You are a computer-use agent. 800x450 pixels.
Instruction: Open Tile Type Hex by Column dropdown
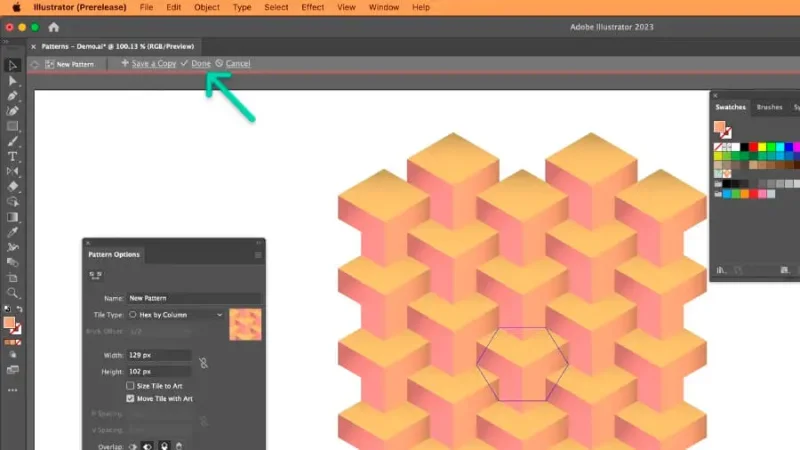click(176, 315)
